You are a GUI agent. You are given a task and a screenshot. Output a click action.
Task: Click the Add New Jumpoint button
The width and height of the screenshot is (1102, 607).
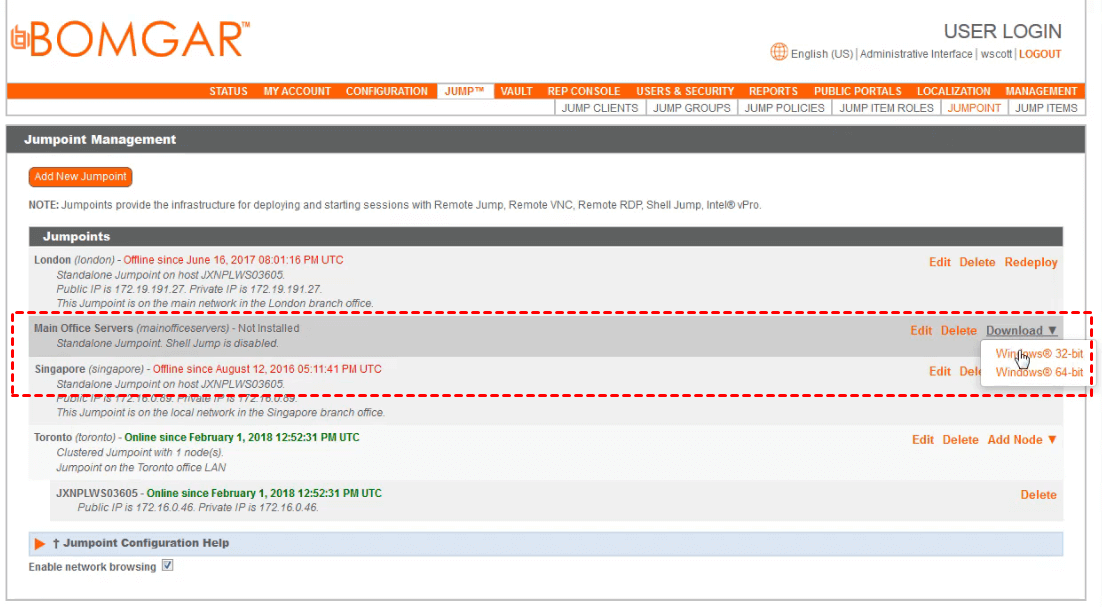[80, 177]
